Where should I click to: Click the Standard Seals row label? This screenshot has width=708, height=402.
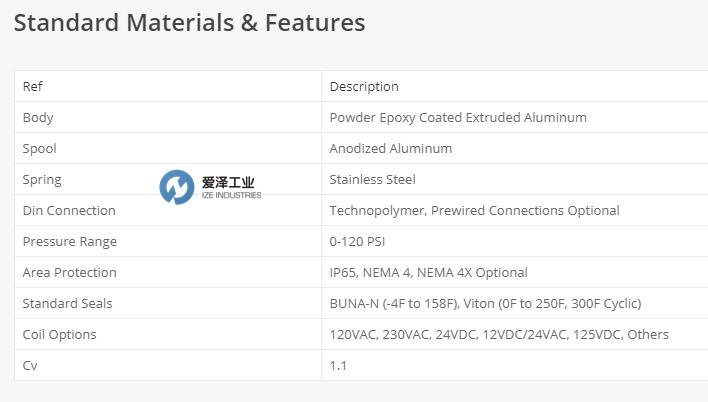tap(68, 304)
